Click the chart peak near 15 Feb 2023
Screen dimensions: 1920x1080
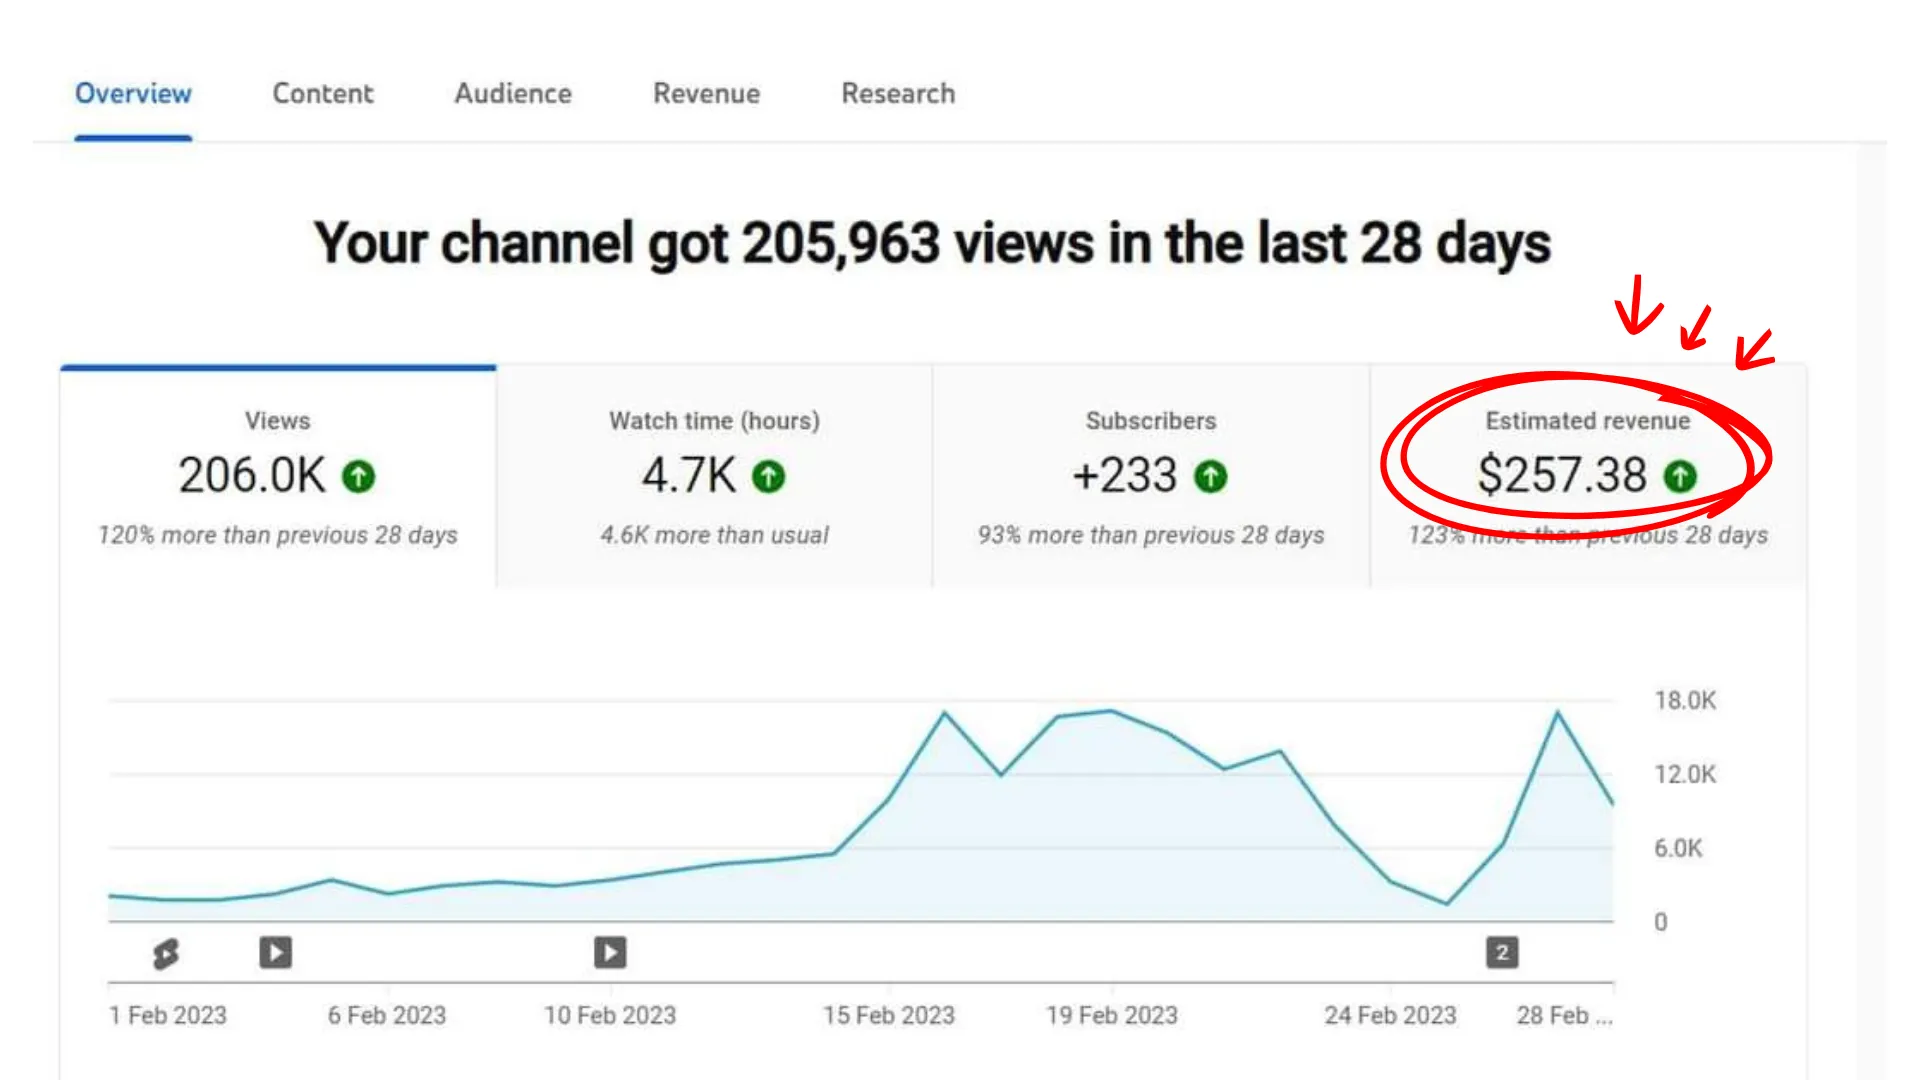[x=945, y=713]
